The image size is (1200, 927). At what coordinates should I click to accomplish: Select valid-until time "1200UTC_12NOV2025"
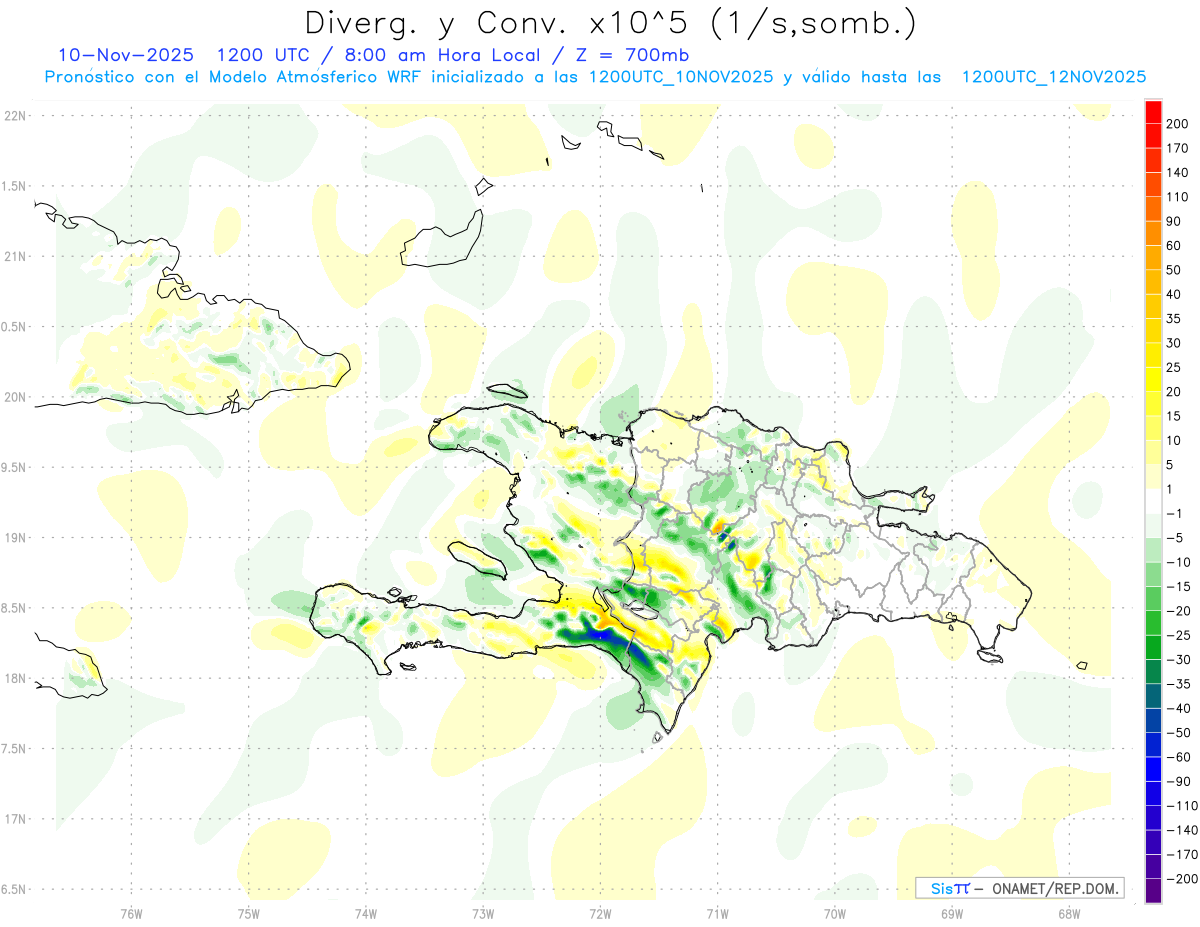(1054, 77)
